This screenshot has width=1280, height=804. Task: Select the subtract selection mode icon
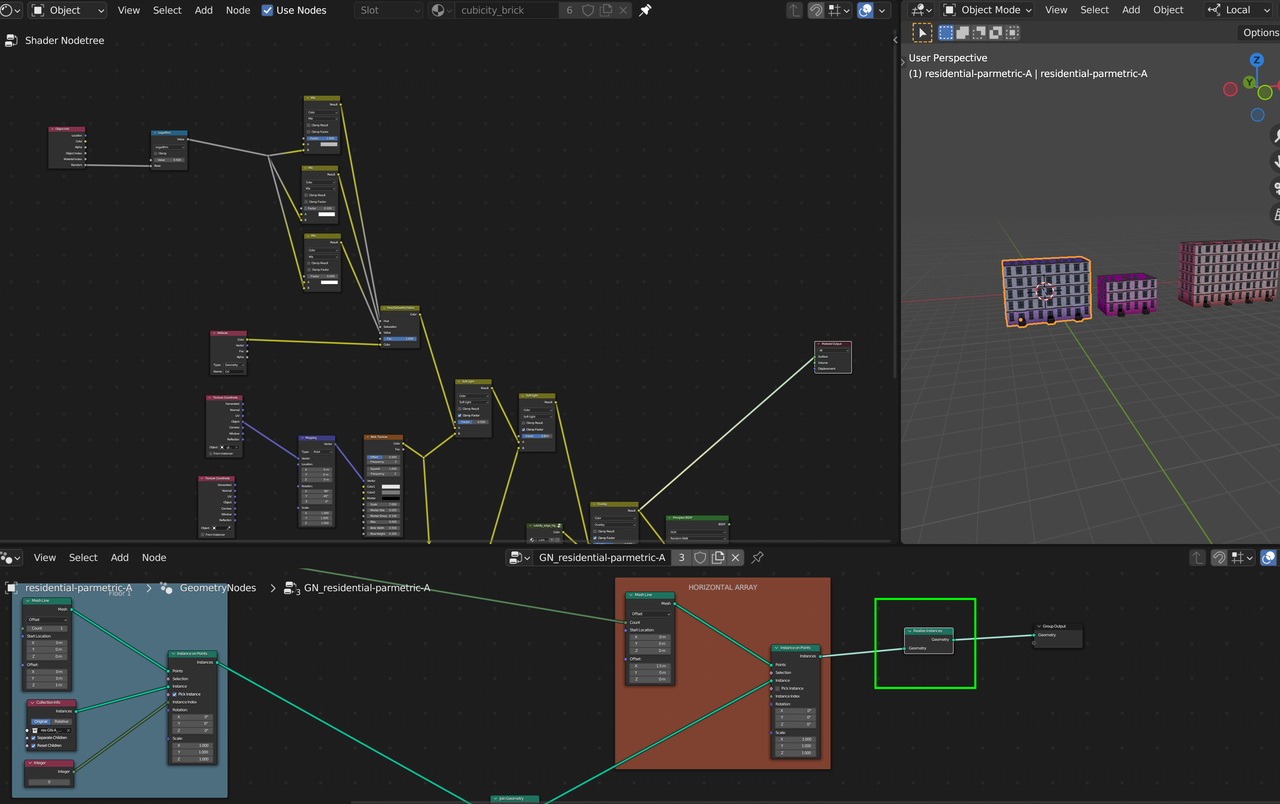click(979, 33)
